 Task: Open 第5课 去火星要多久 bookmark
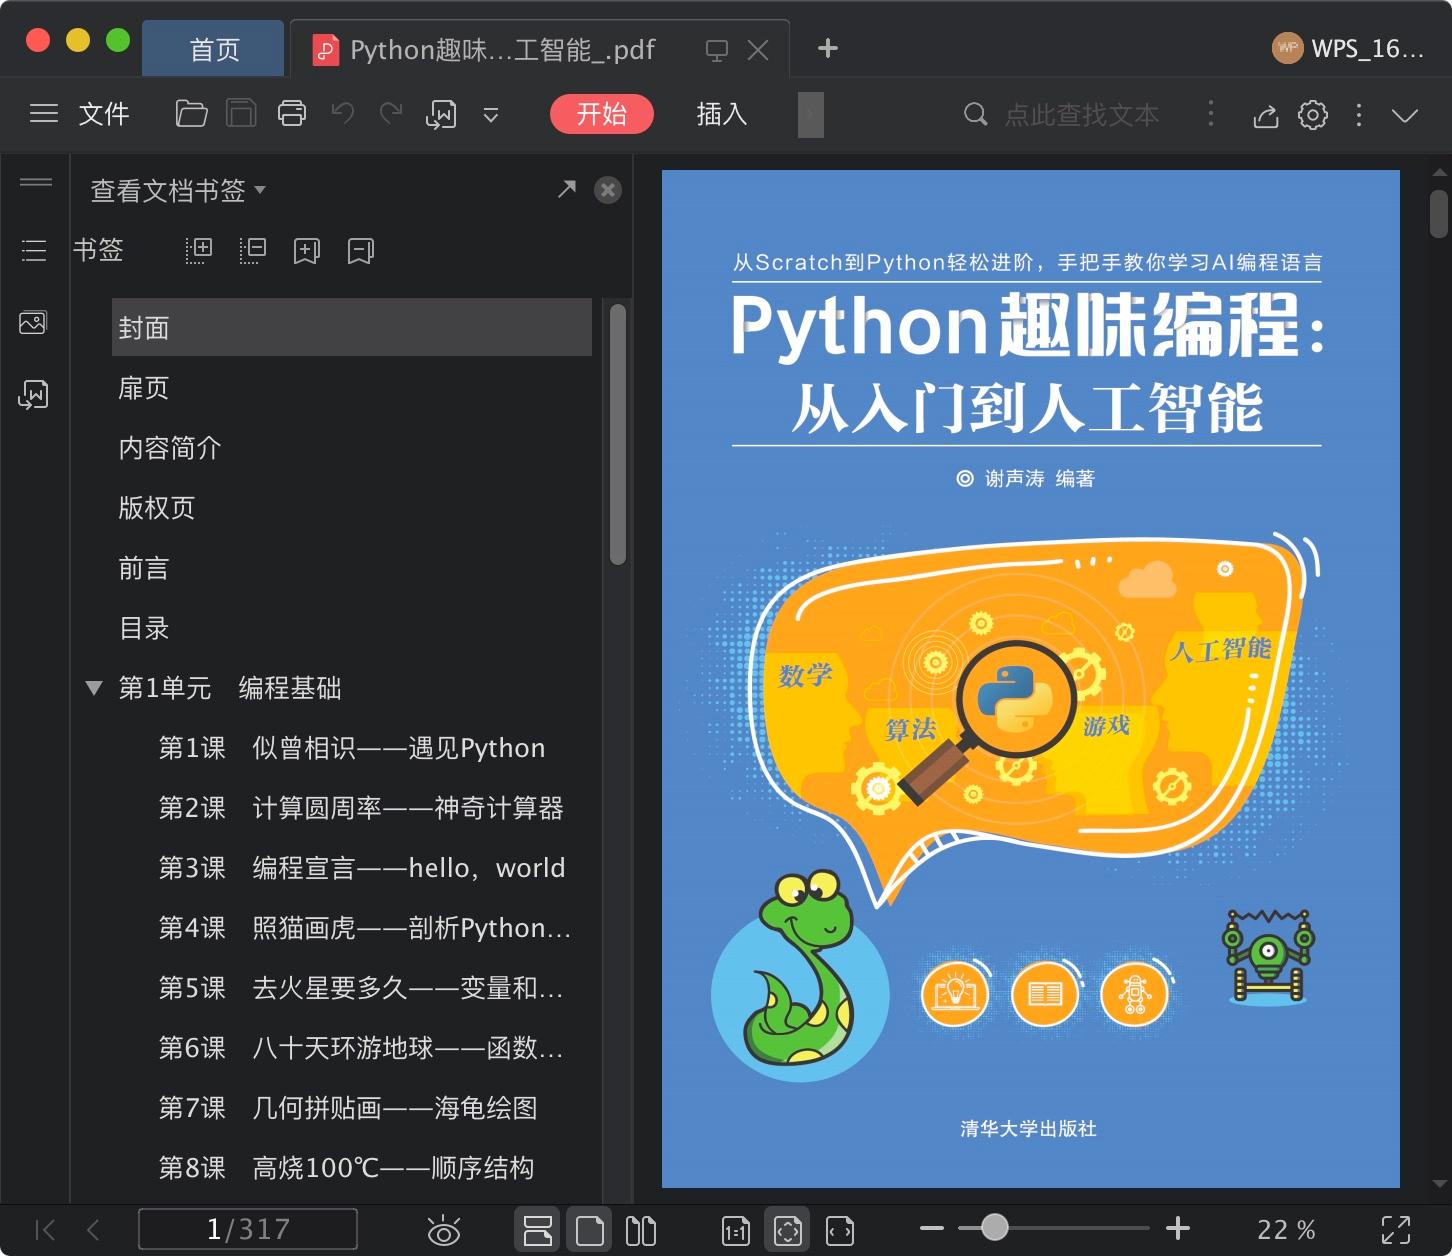tap(361, 988)
